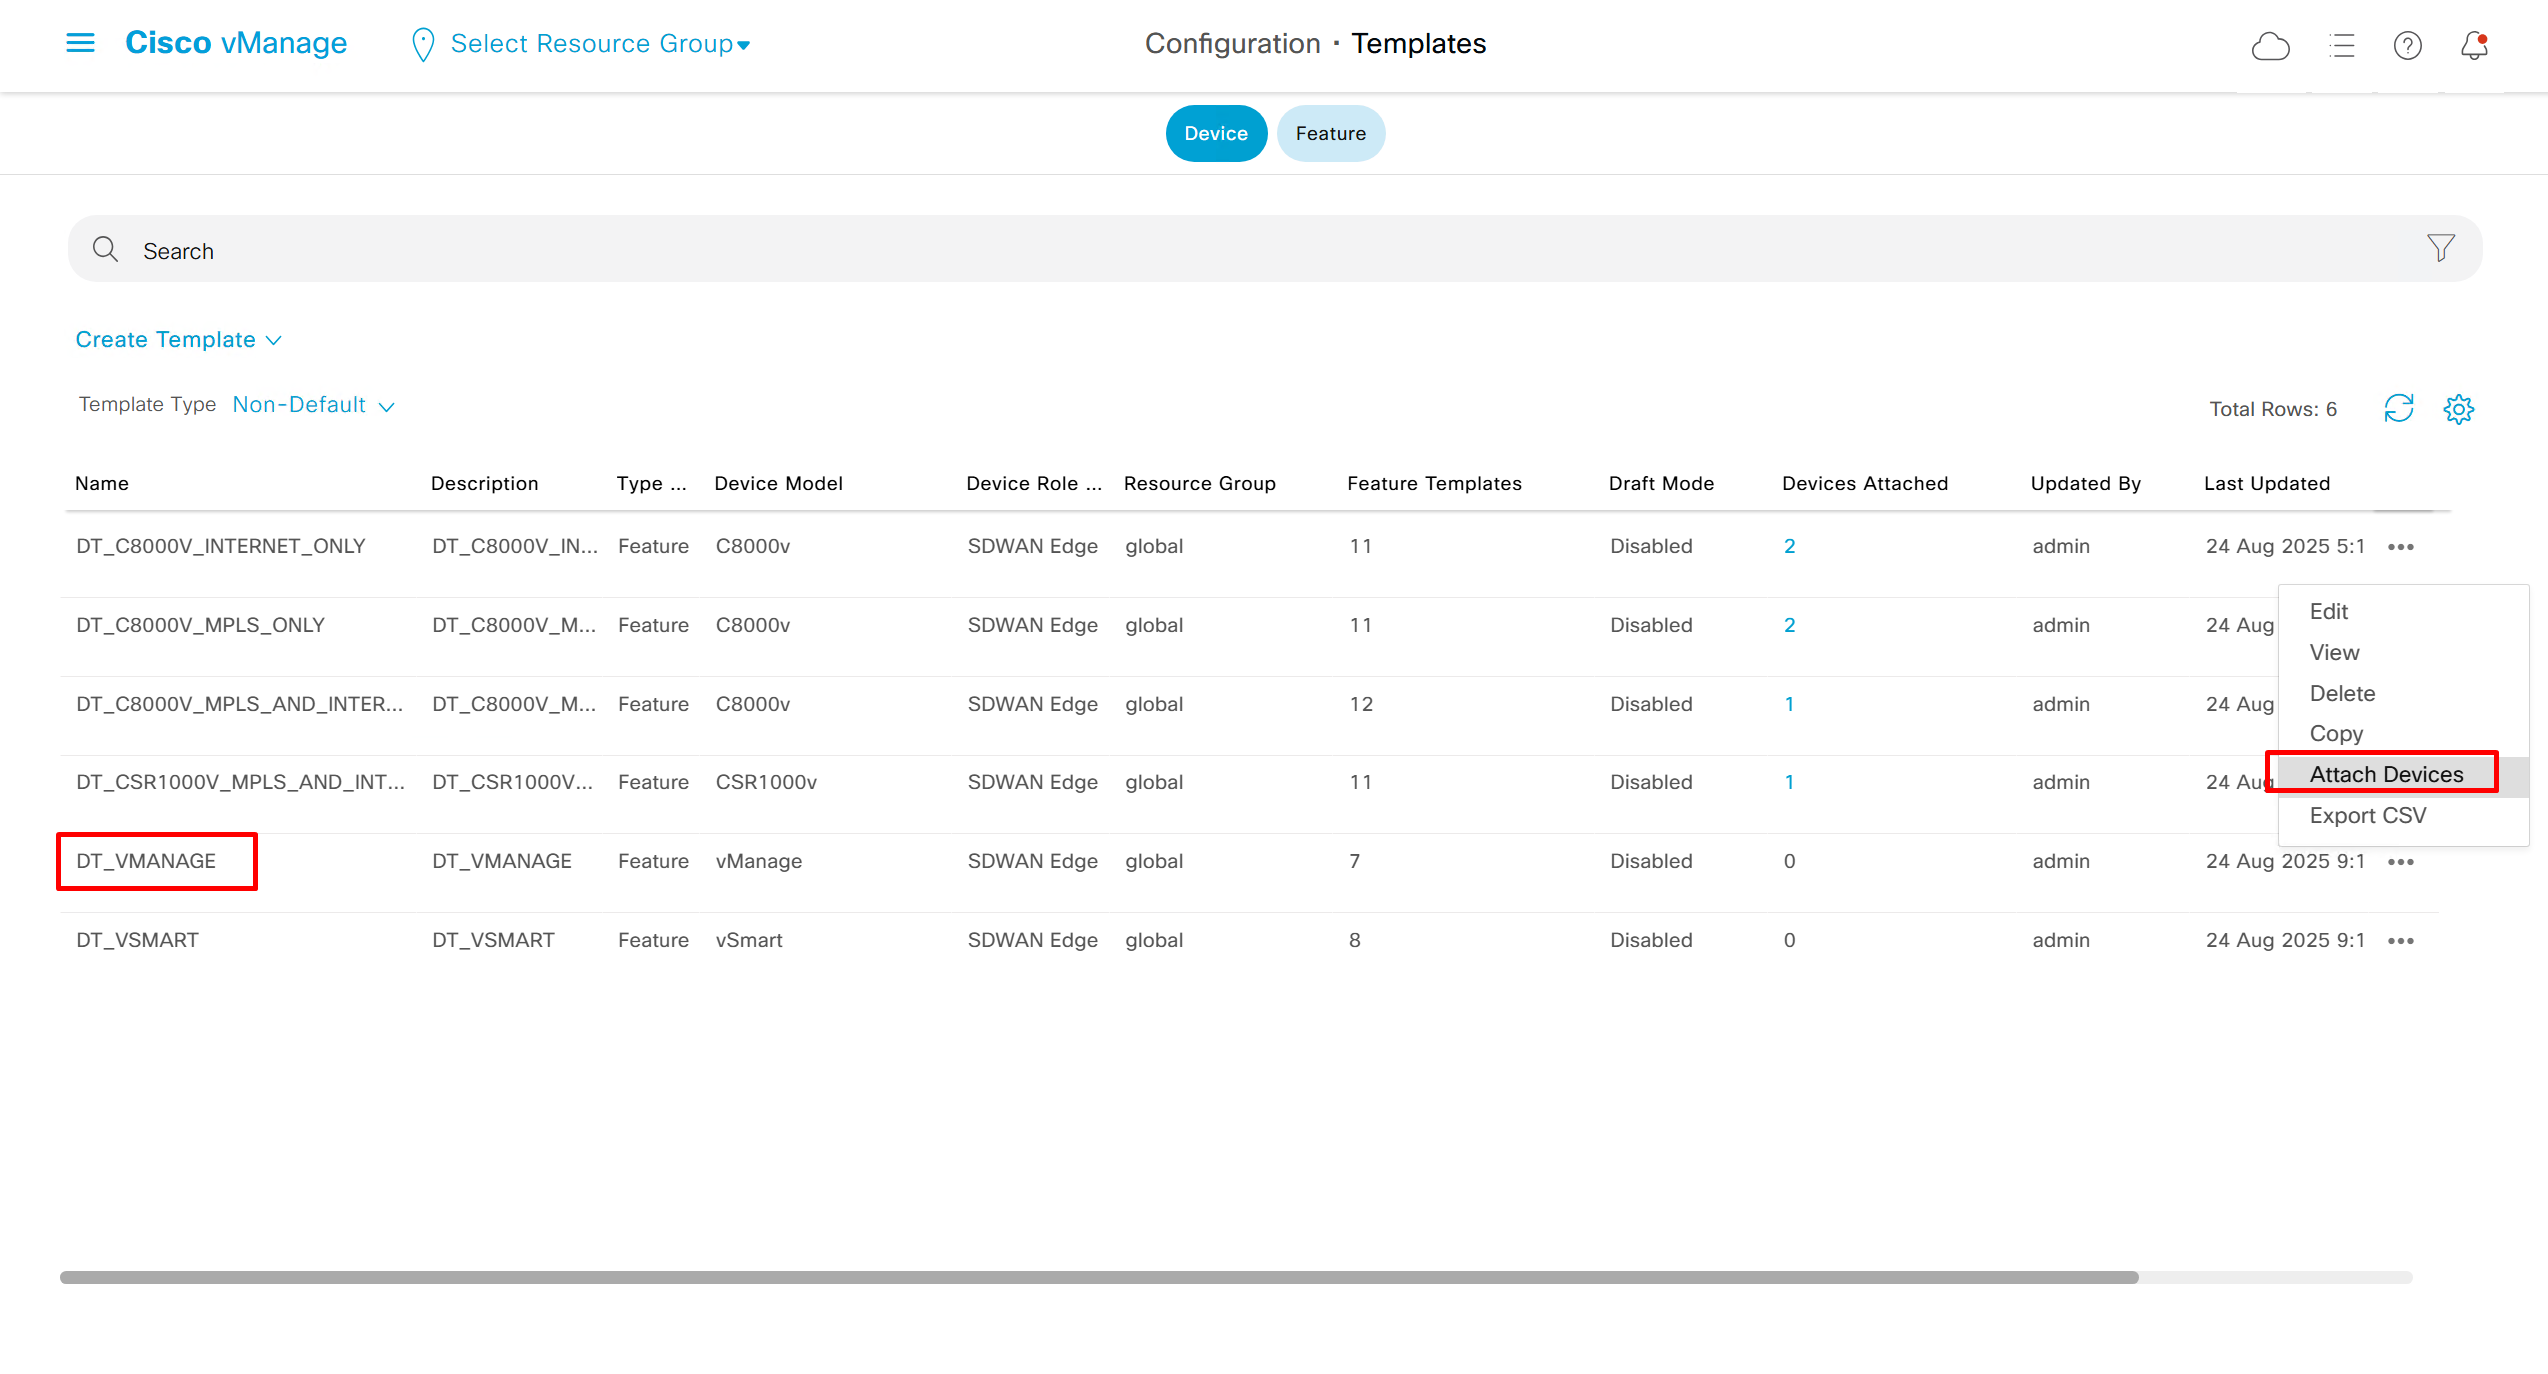Screen dimensions: 2548x1374
Task: Click the help question mark icon
Action: [2407, 46]
